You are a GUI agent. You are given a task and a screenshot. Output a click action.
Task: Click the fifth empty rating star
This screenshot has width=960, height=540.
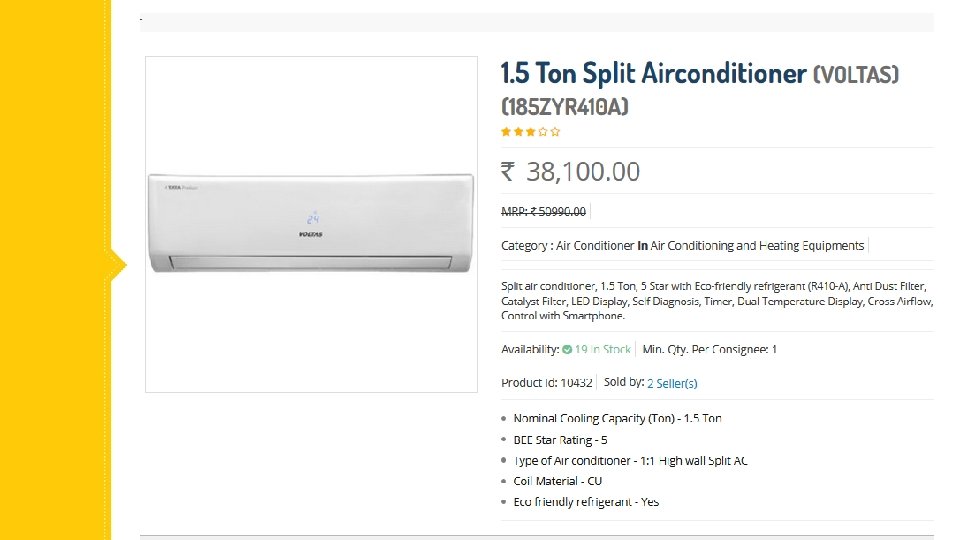[x=555, y=131]
